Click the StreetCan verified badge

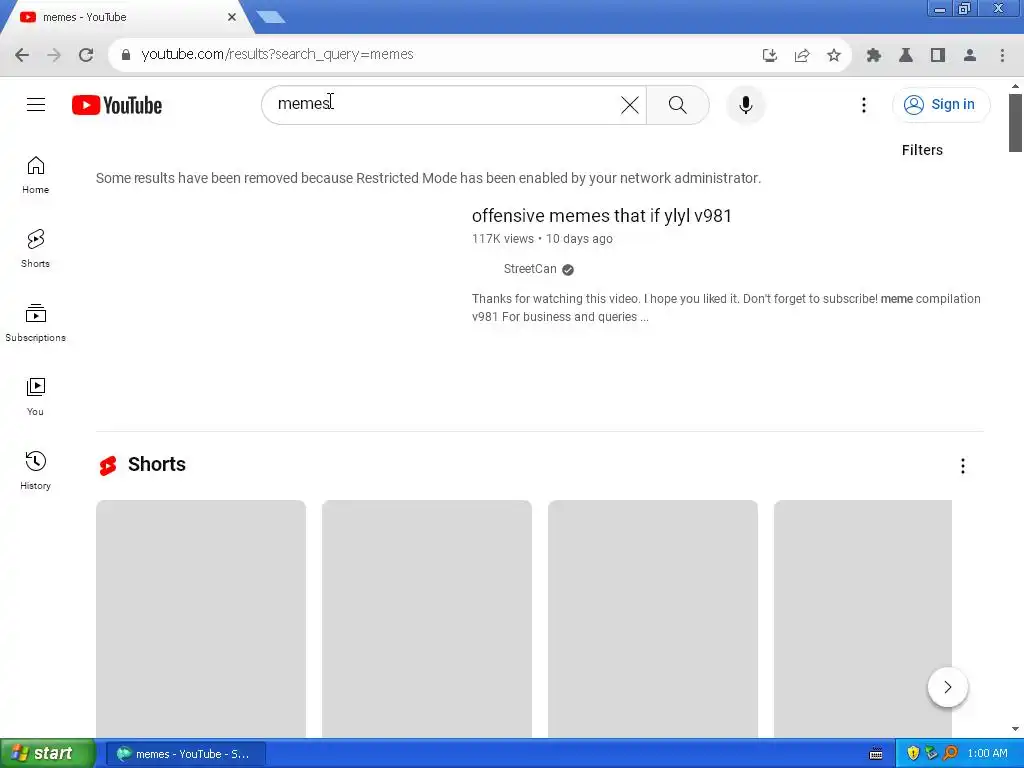568,270
